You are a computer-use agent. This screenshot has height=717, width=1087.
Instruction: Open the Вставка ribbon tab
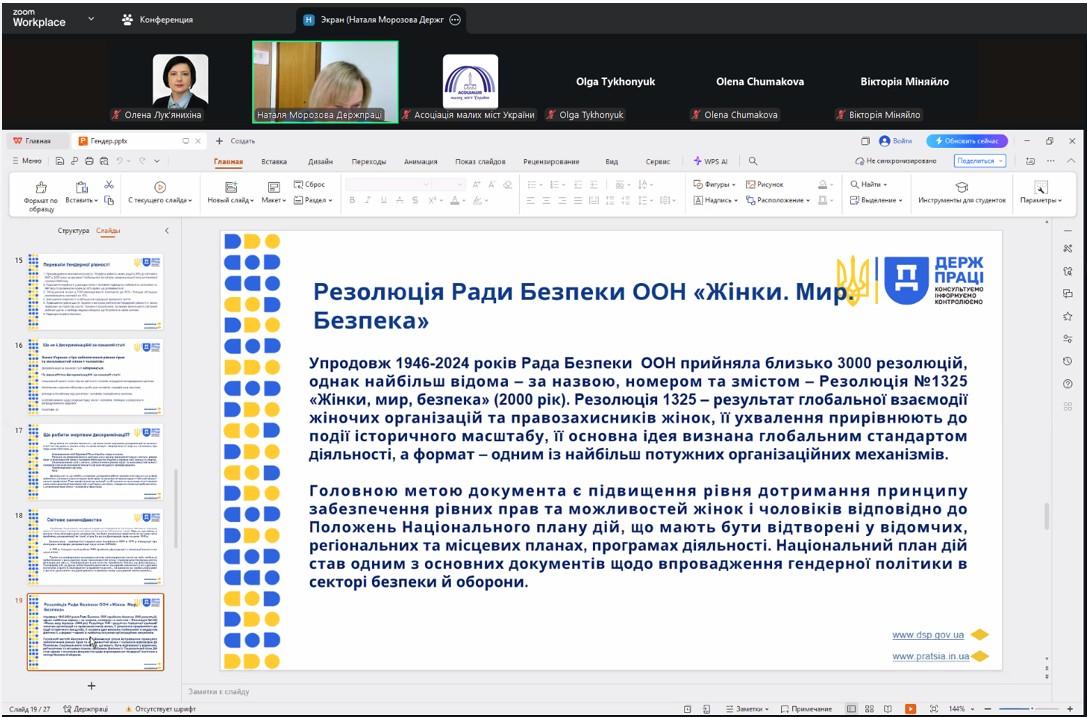tap(274, 161)
